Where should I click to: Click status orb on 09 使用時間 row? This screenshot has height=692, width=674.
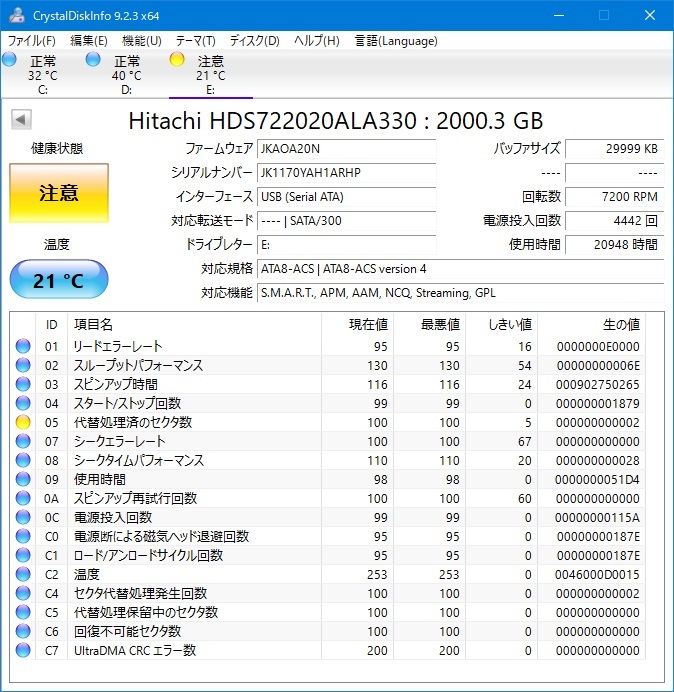click(x=23, y=479)
